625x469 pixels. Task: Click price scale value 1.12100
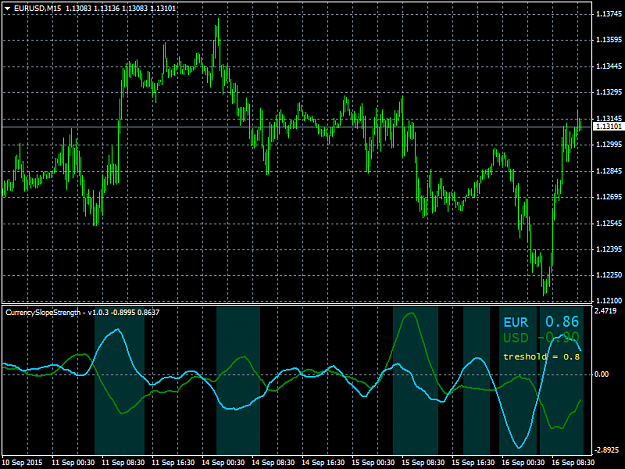[609, 301]
